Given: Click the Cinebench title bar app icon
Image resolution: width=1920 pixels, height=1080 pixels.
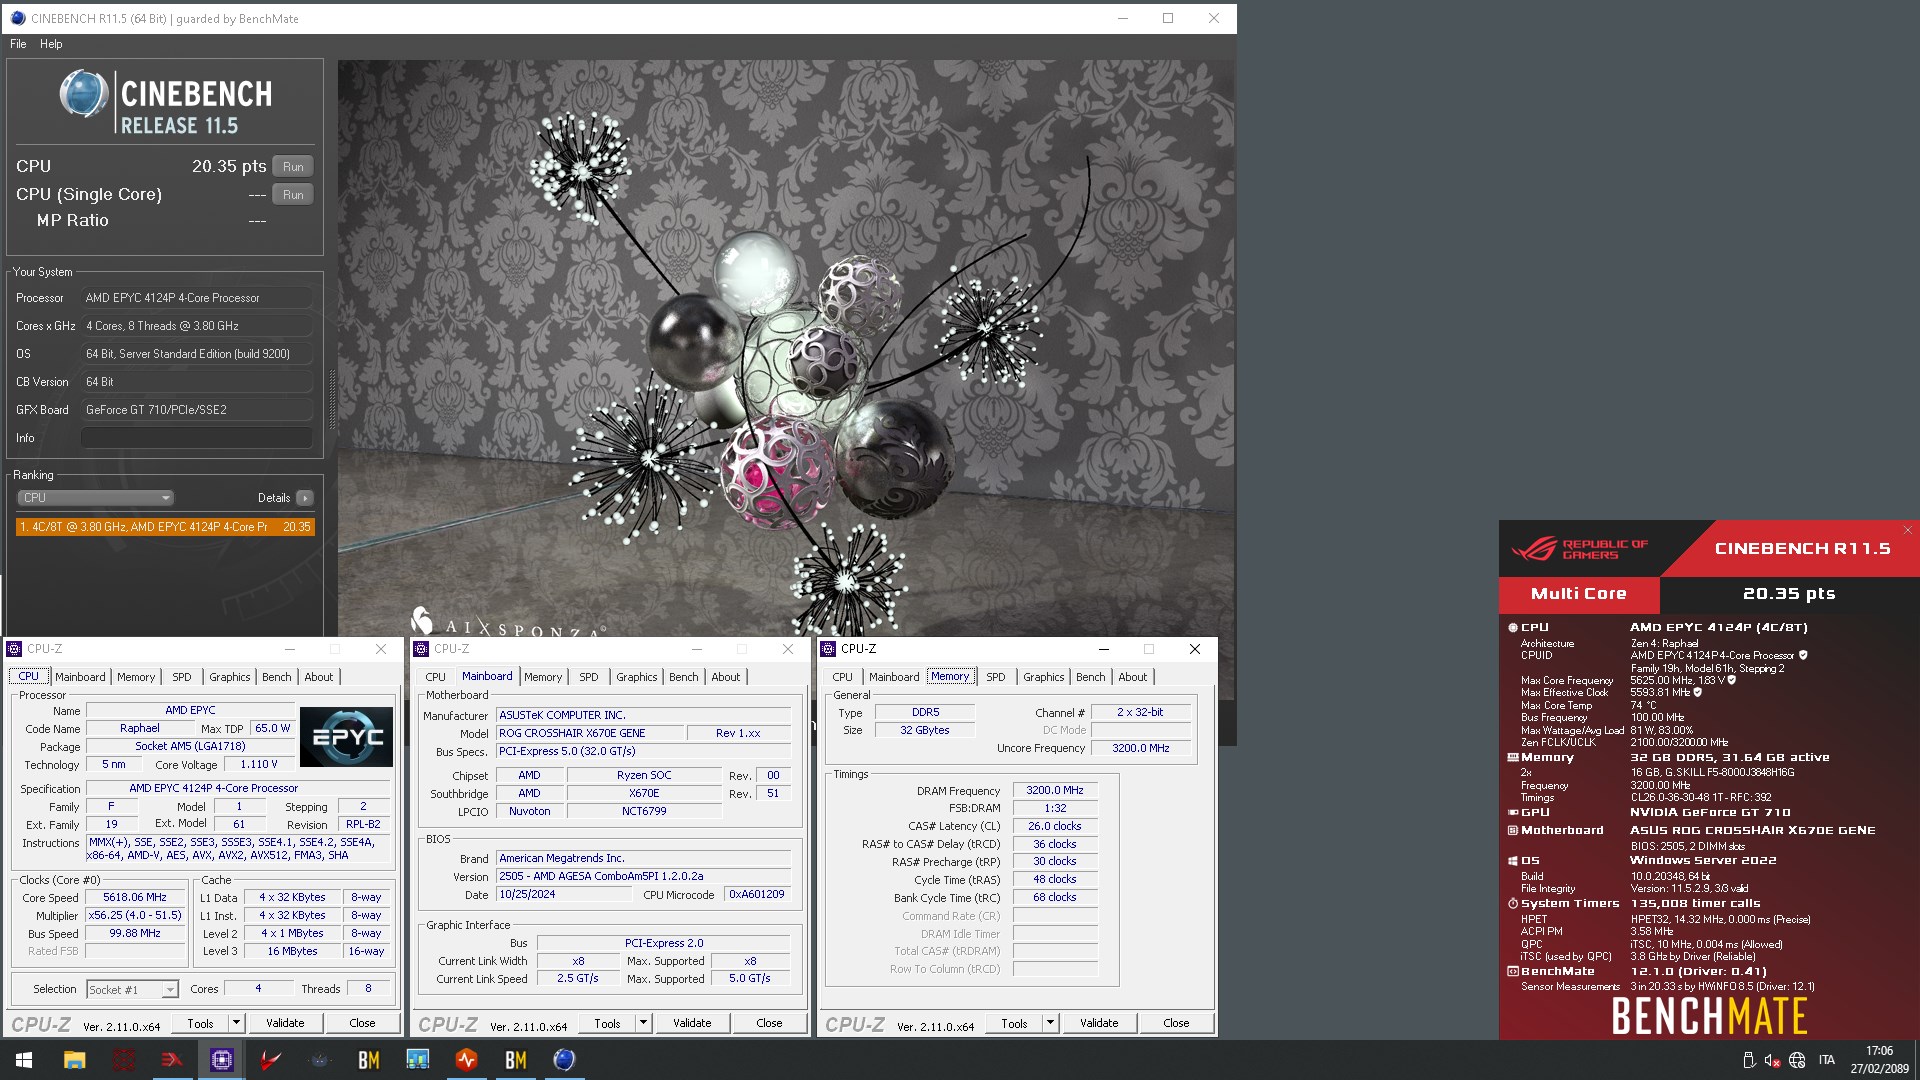Looking at the screenshot, I should pyautogui.click(x=17, y=18).
